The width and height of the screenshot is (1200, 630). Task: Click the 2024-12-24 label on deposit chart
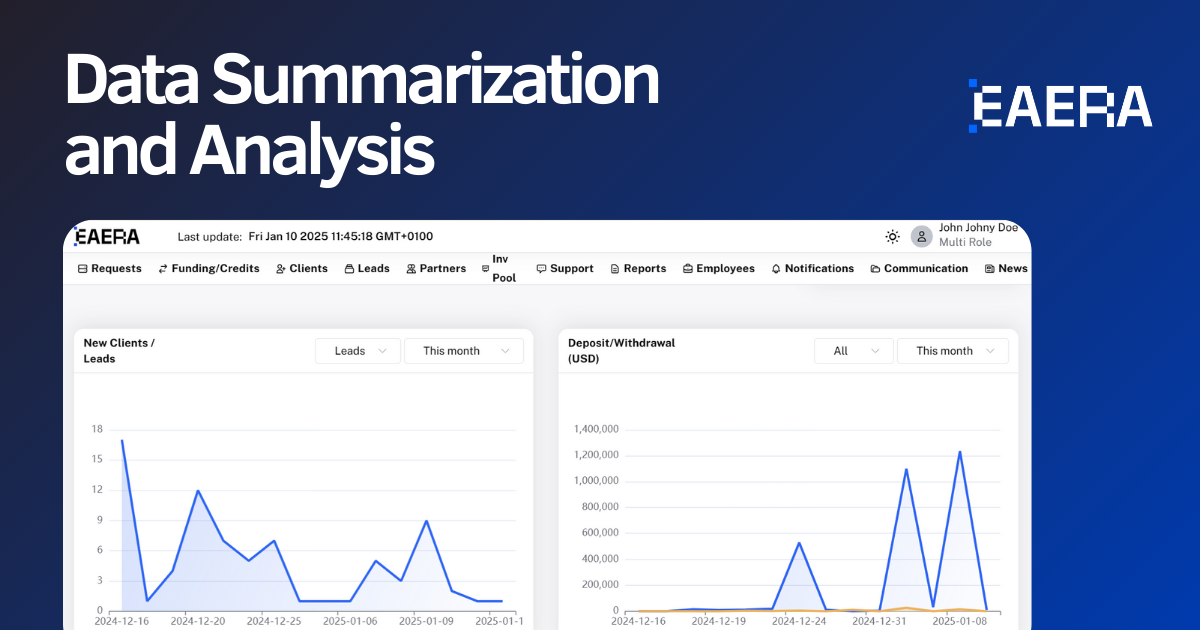(799, 621)
